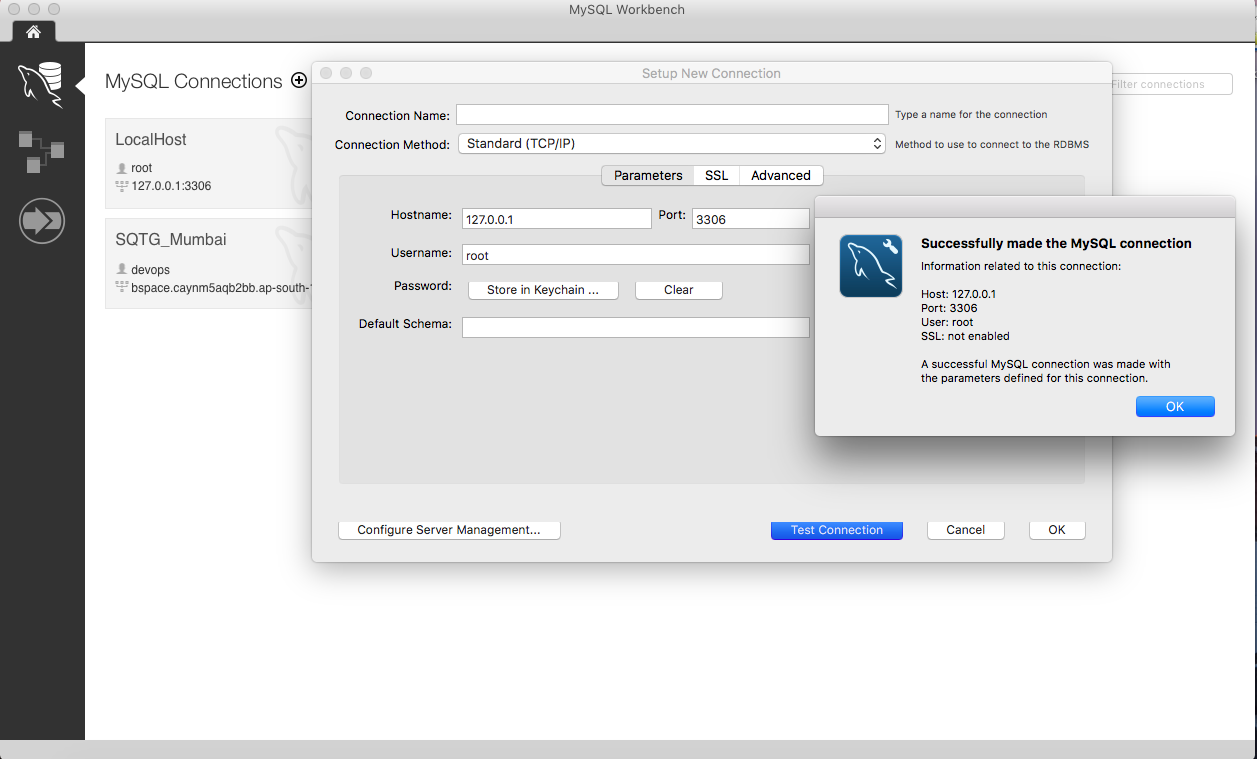
Task: Click OK in Setup New Connection dialog
Action: [x=1057, y=530]
